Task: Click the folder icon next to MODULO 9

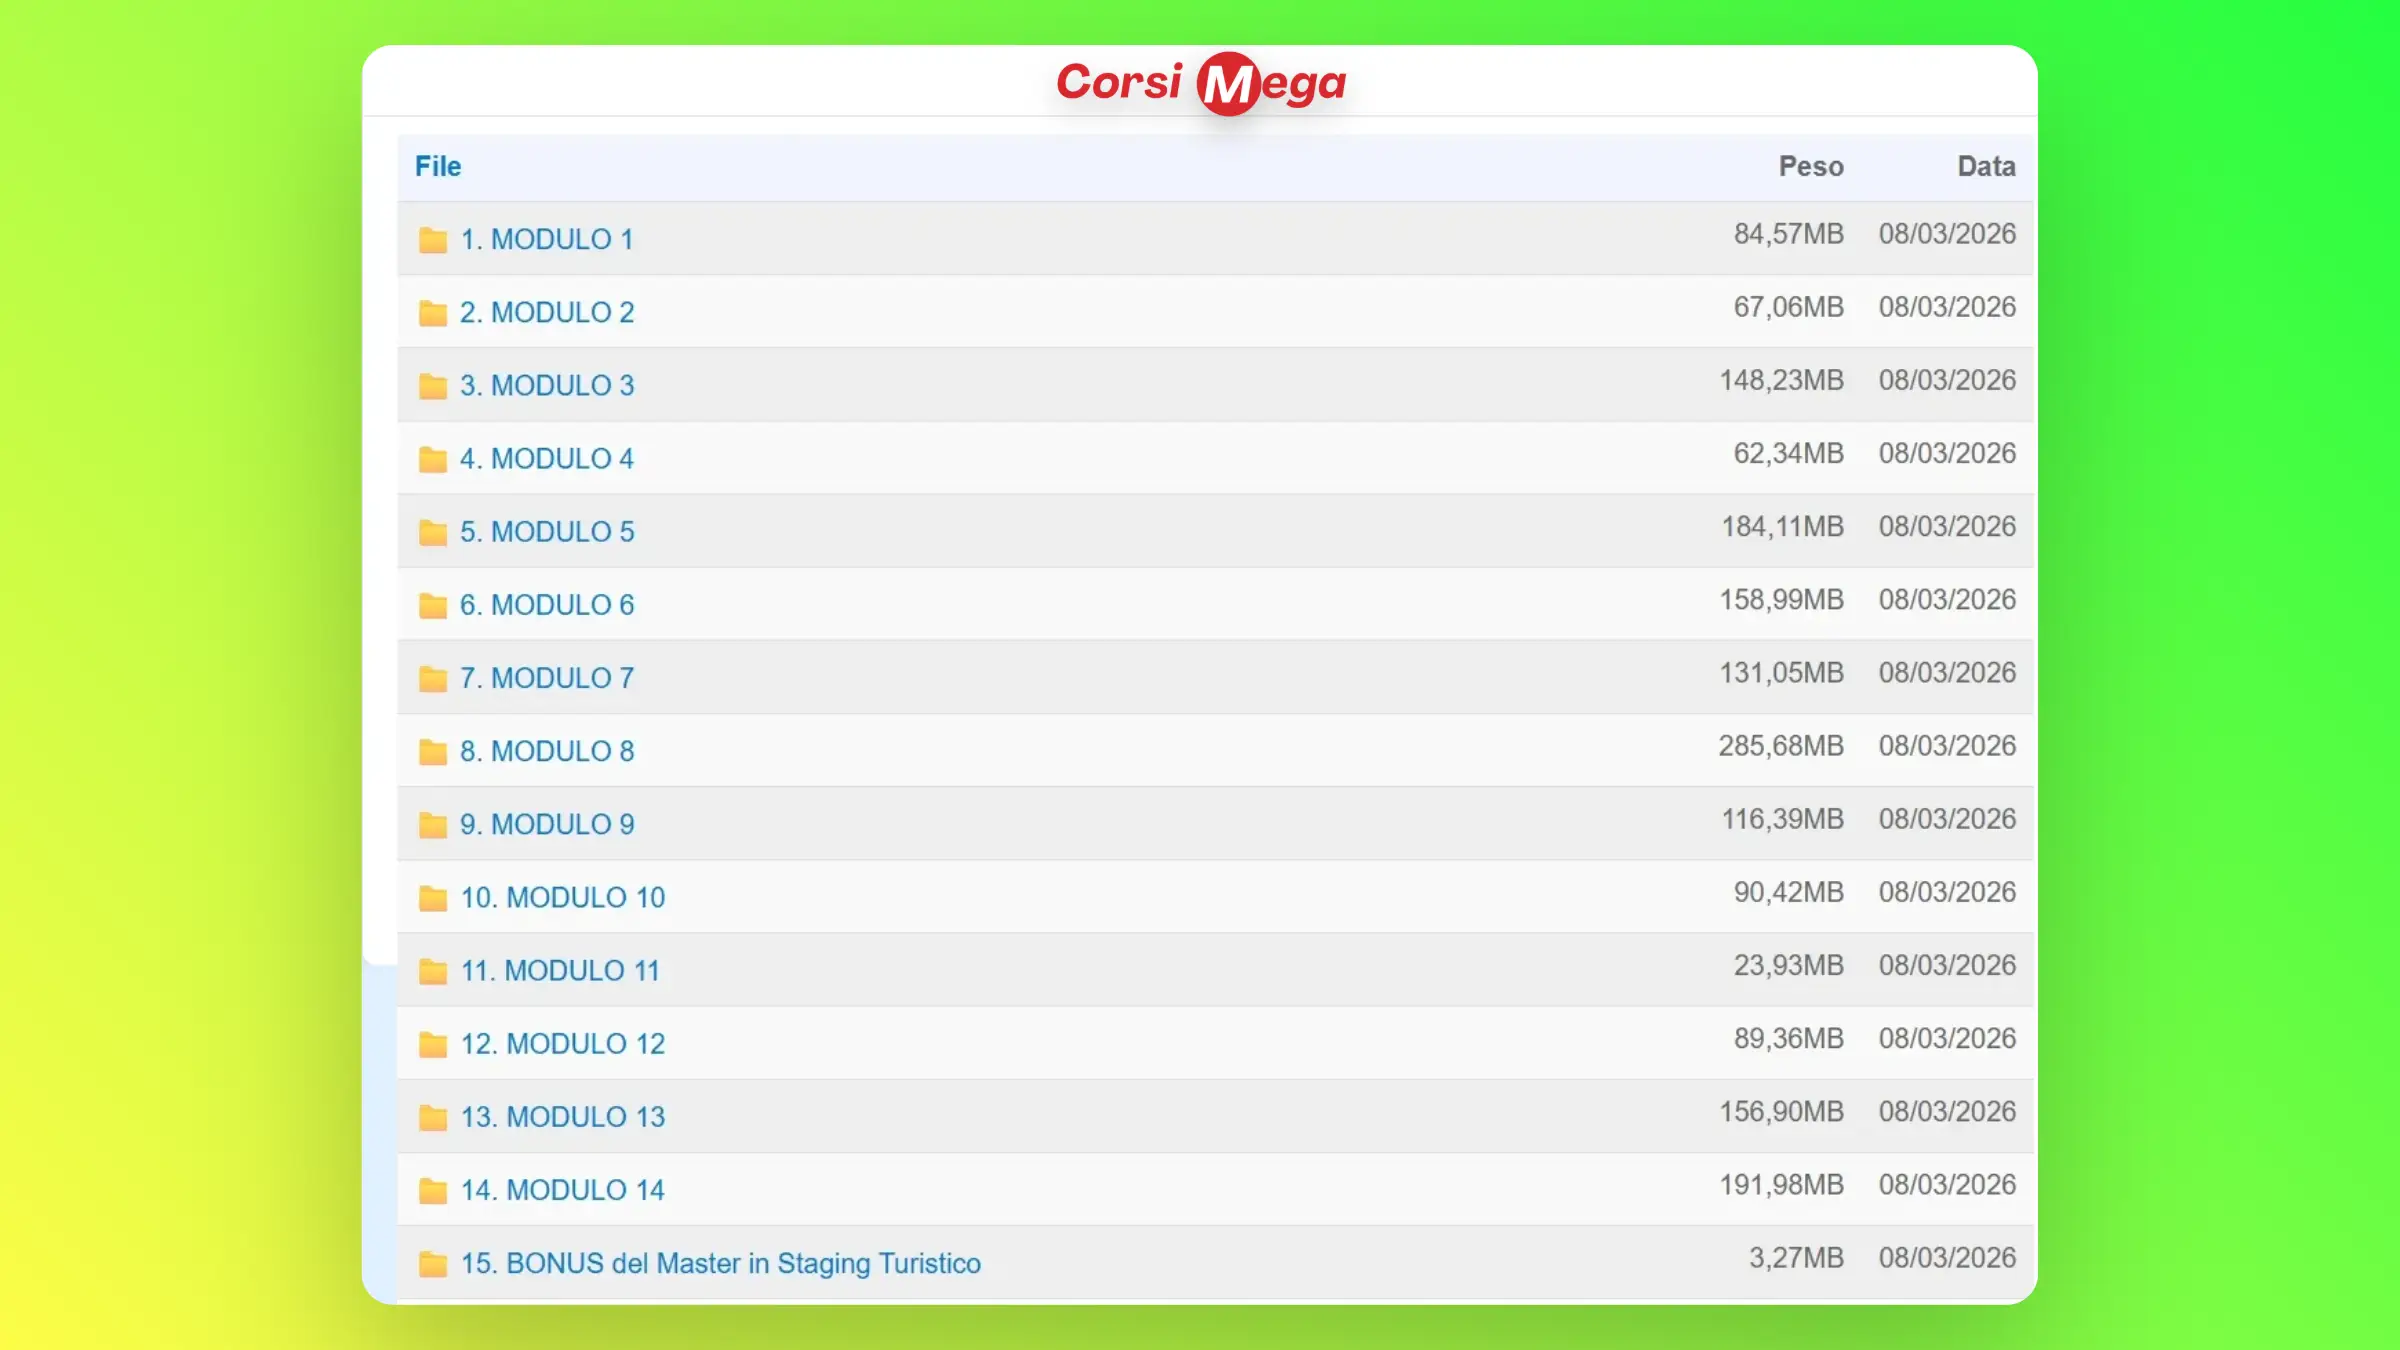Action: pos(432,825)
